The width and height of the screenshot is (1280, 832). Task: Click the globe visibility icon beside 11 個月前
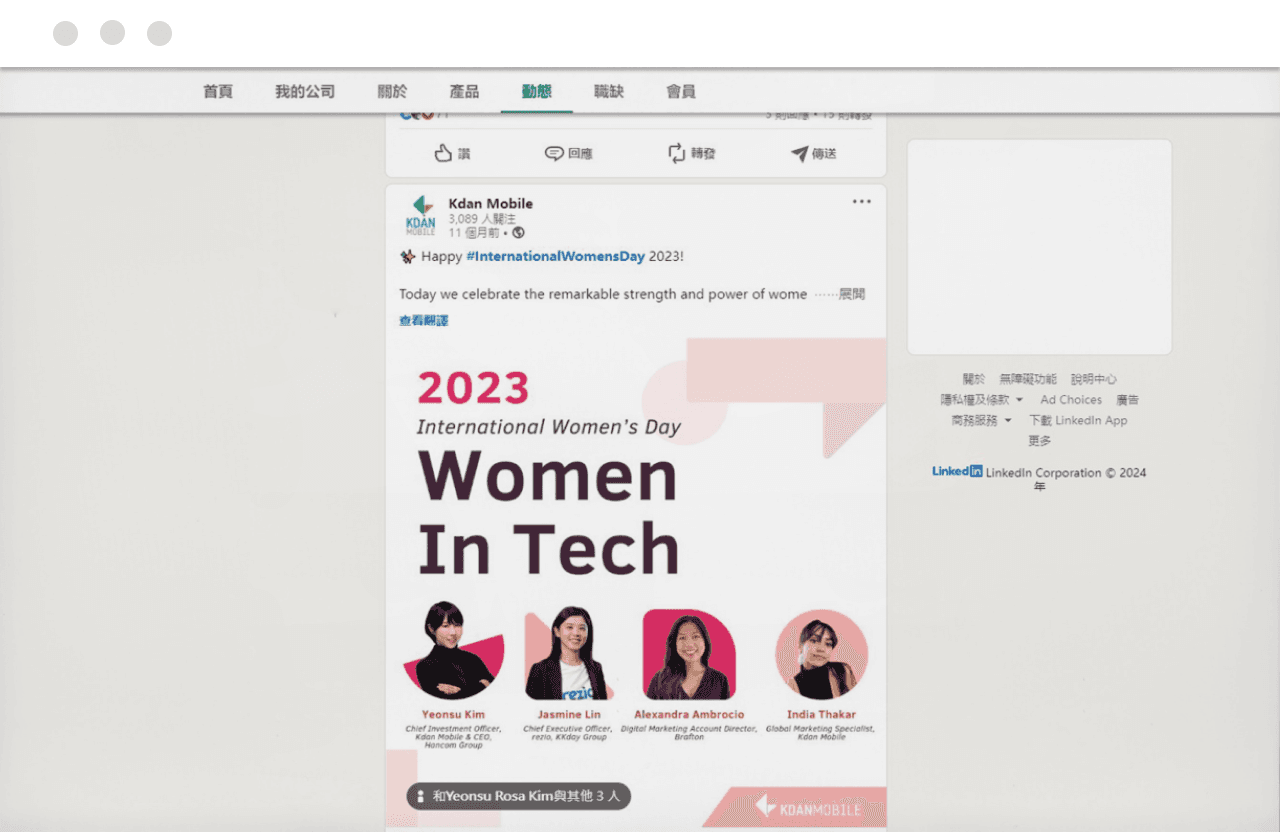pyautogui.click(x=518, y=232)
